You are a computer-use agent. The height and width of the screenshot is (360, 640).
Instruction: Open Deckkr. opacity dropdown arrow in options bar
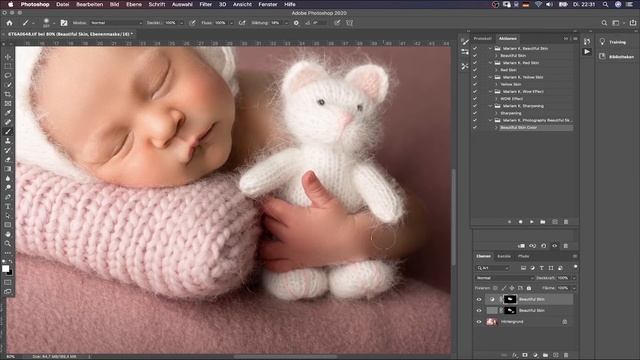(x=182, y=23)
